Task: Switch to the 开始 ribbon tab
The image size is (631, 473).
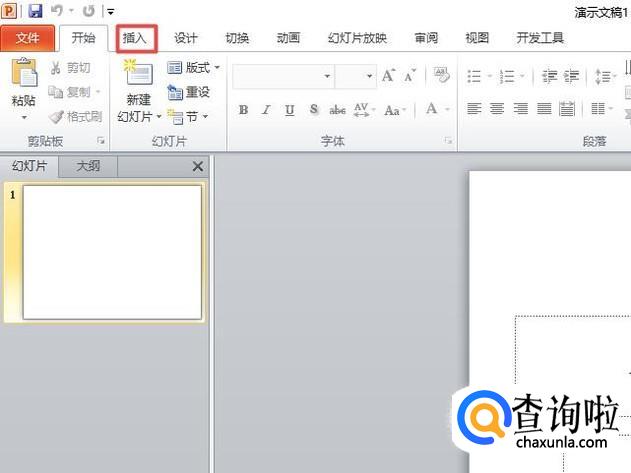Action: [x=83, y=38]
